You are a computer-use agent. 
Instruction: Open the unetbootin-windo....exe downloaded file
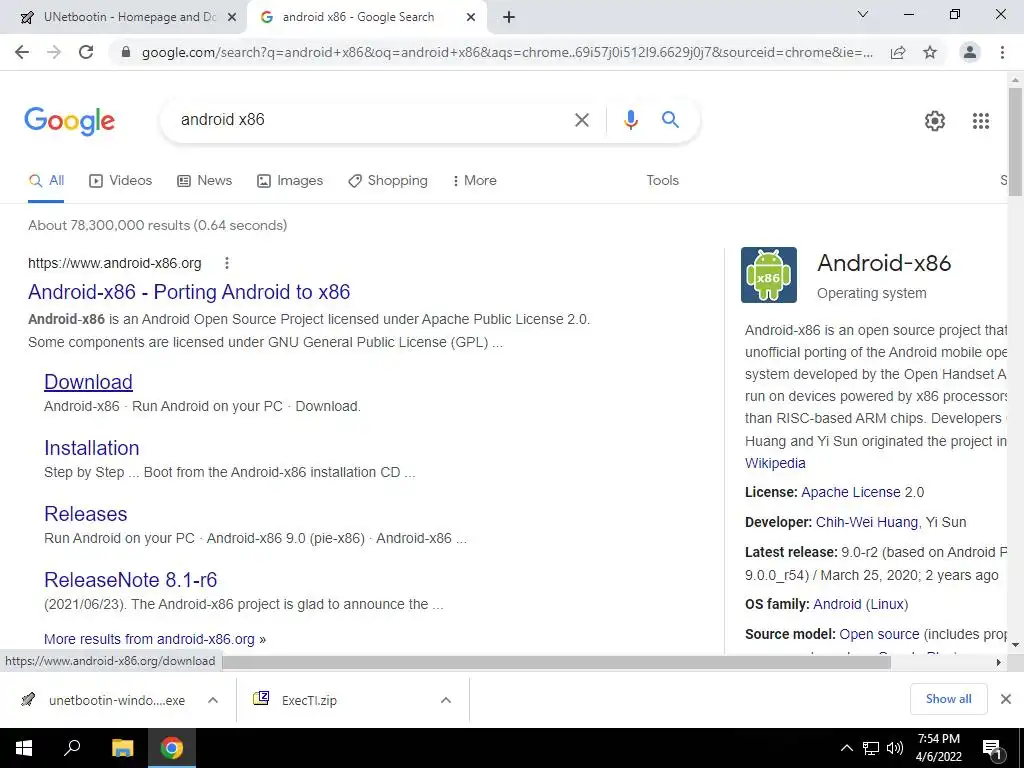(x=104, y=700)
